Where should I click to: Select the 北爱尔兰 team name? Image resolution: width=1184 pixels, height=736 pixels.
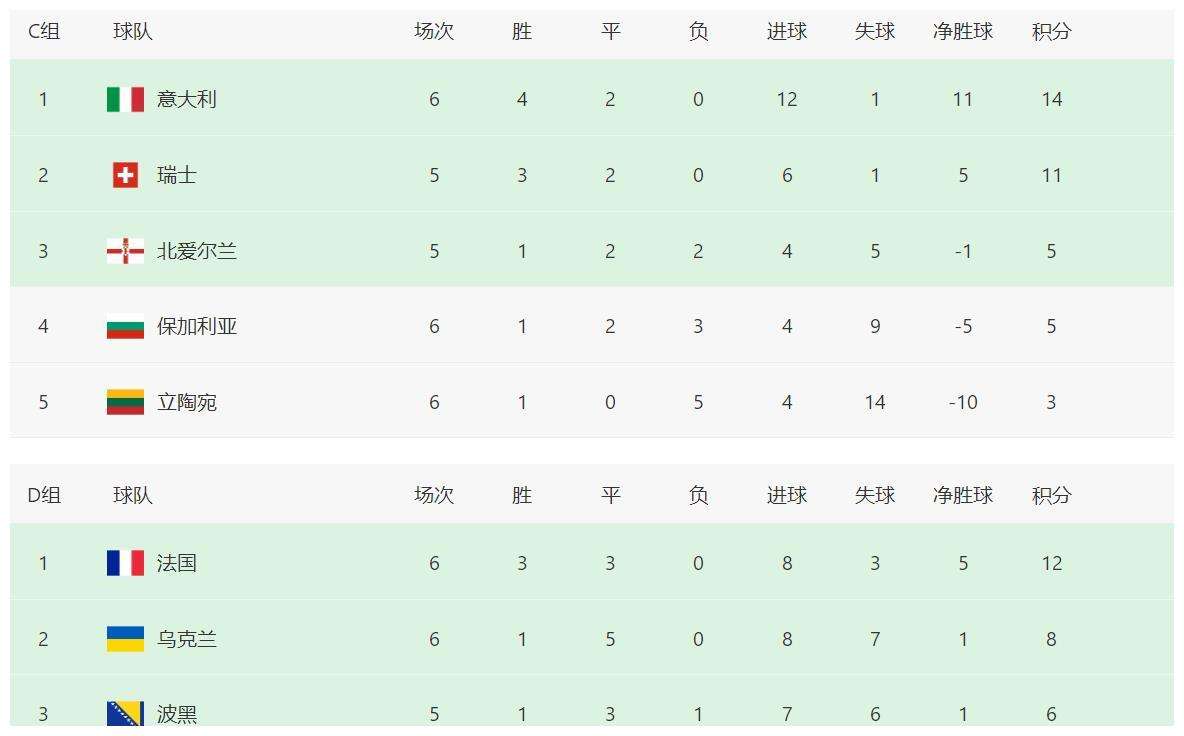[x=197, y=251]
